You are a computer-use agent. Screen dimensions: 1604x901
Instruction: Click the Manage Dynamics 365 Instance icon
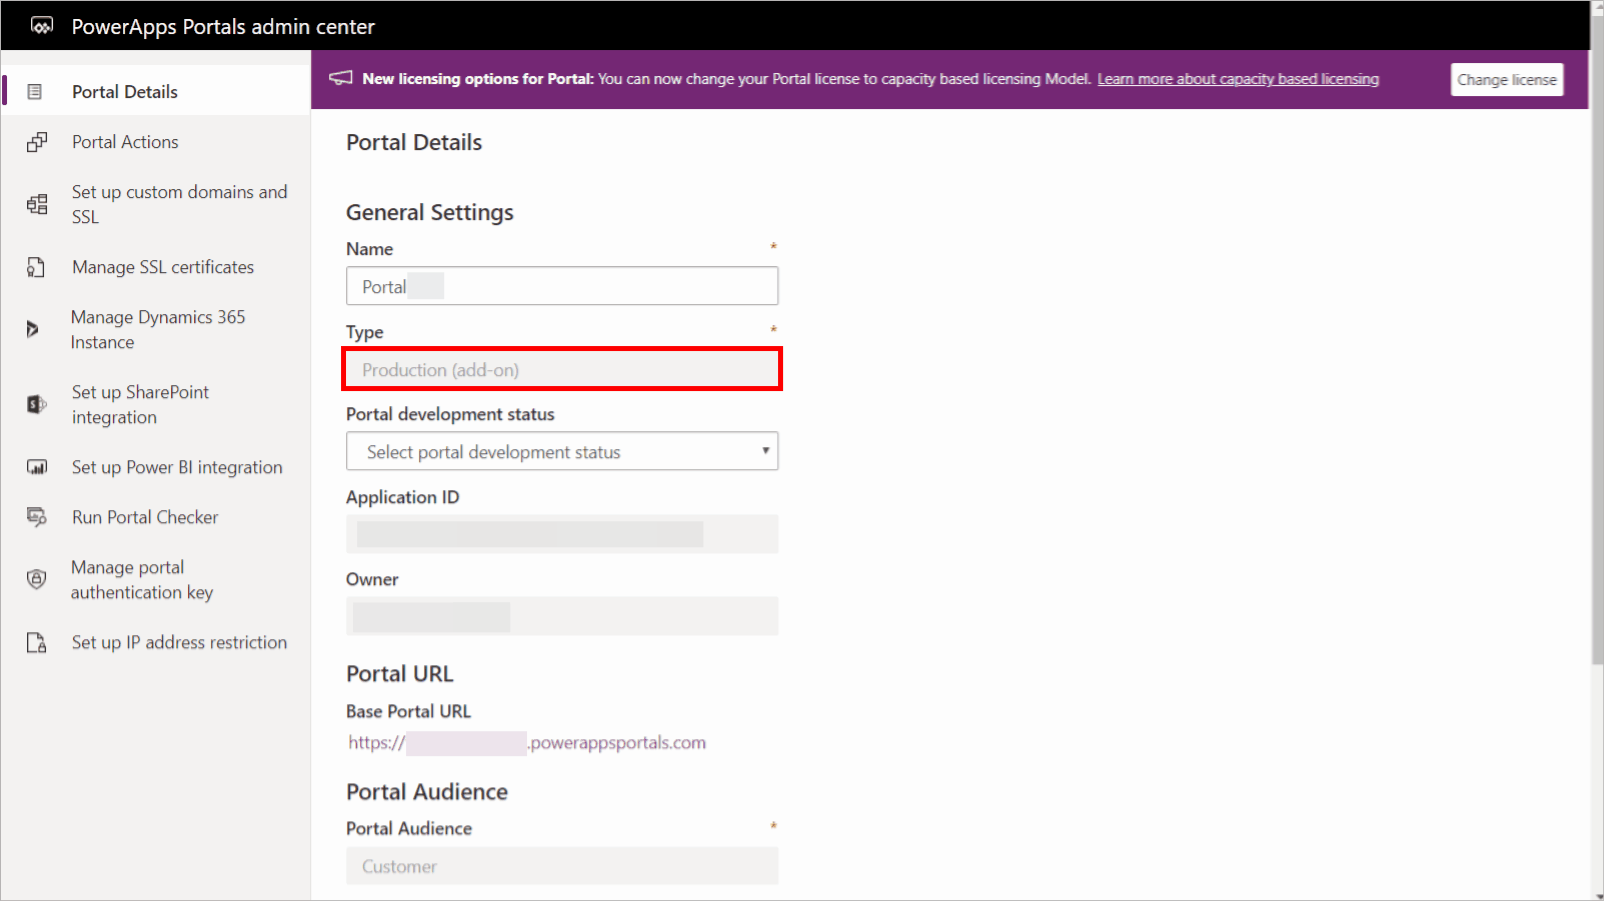pyautogui.click(x=33, y=329)
